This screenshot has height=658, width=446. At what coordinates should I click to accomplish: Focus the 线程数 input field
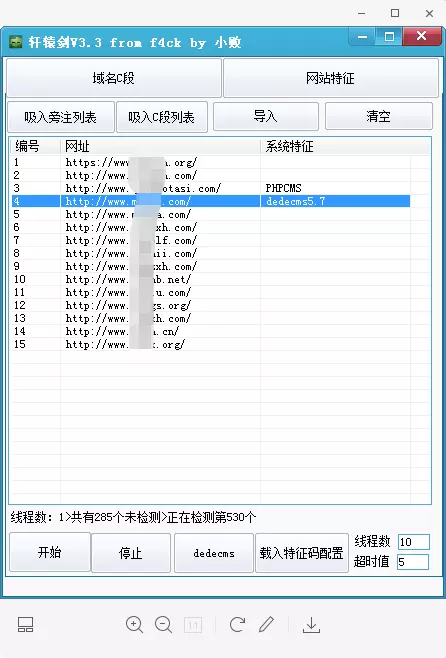(413, 542)
